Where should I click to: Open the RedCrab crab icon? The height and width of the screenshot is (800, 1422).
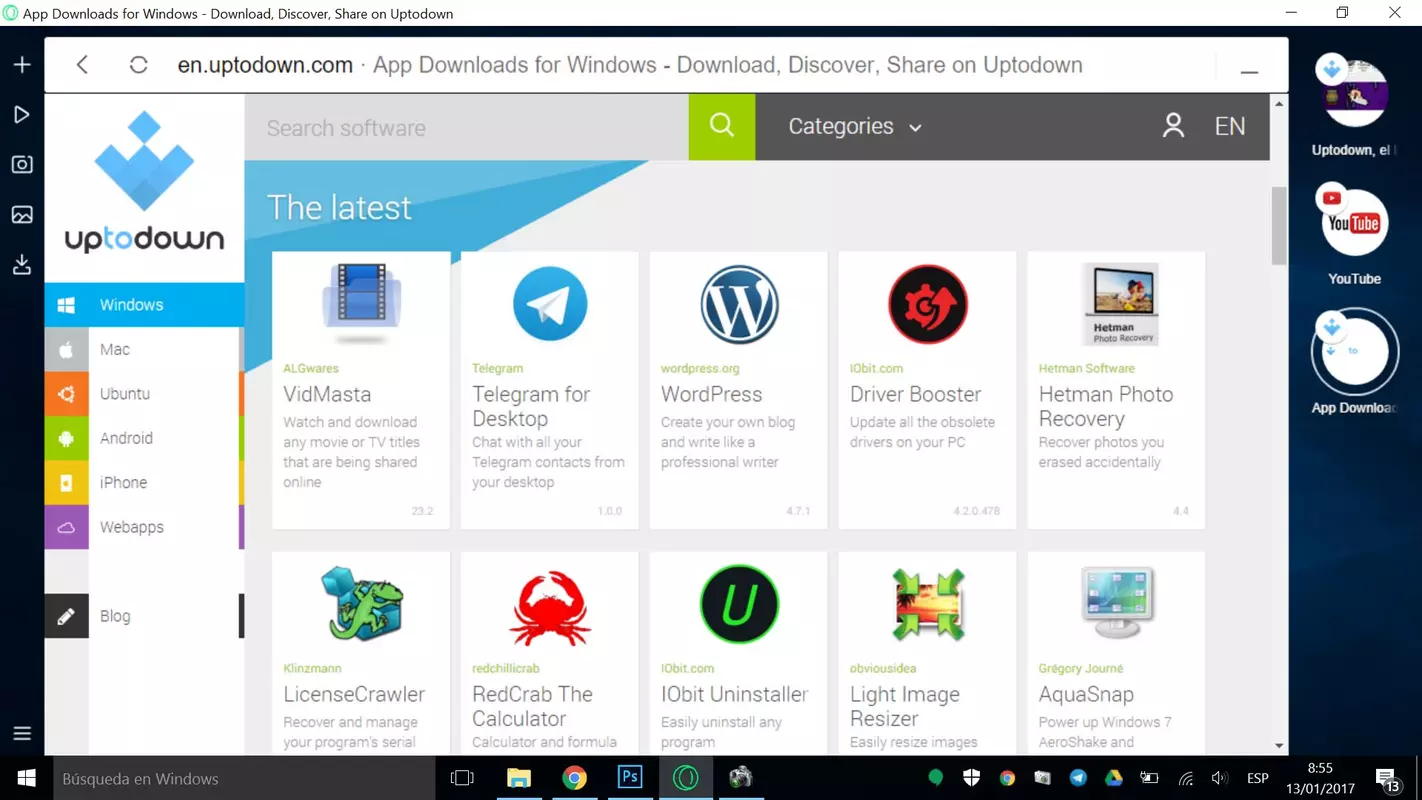pos(550,608)
